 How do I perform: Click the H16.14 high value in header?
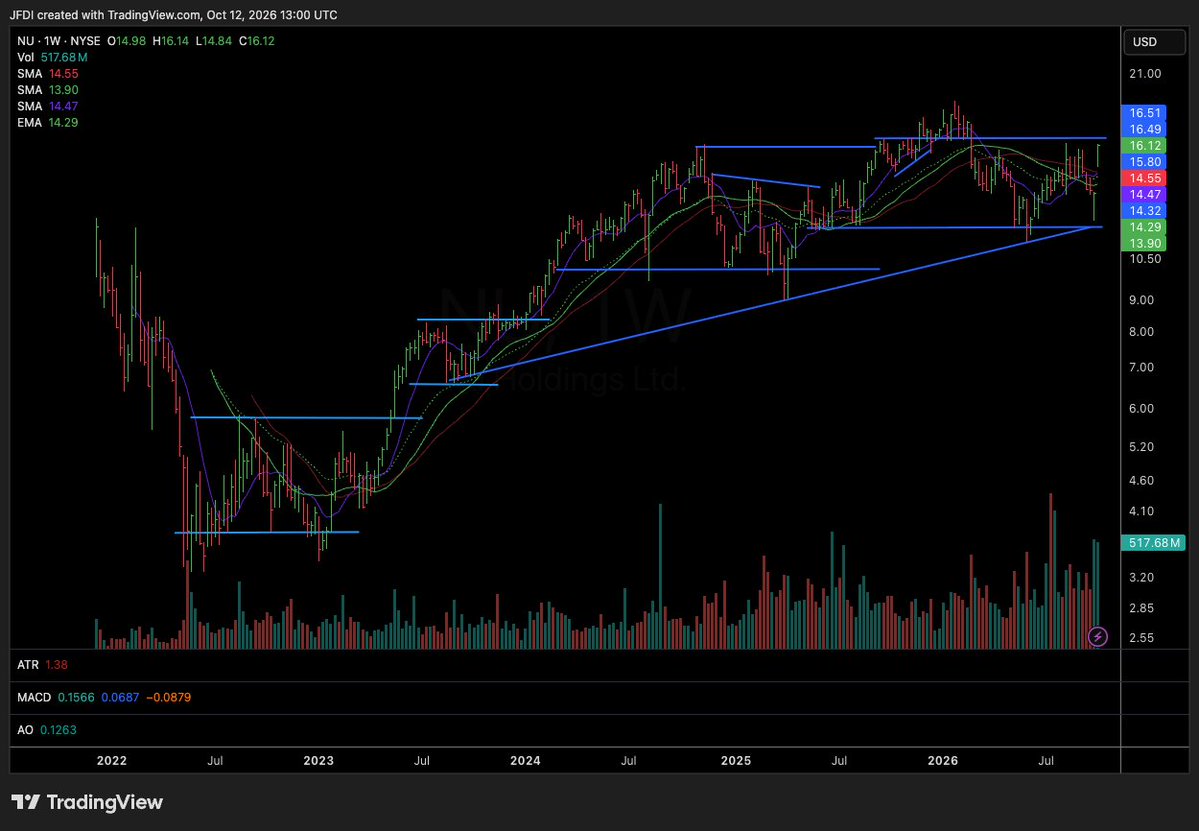pos(171,41)
